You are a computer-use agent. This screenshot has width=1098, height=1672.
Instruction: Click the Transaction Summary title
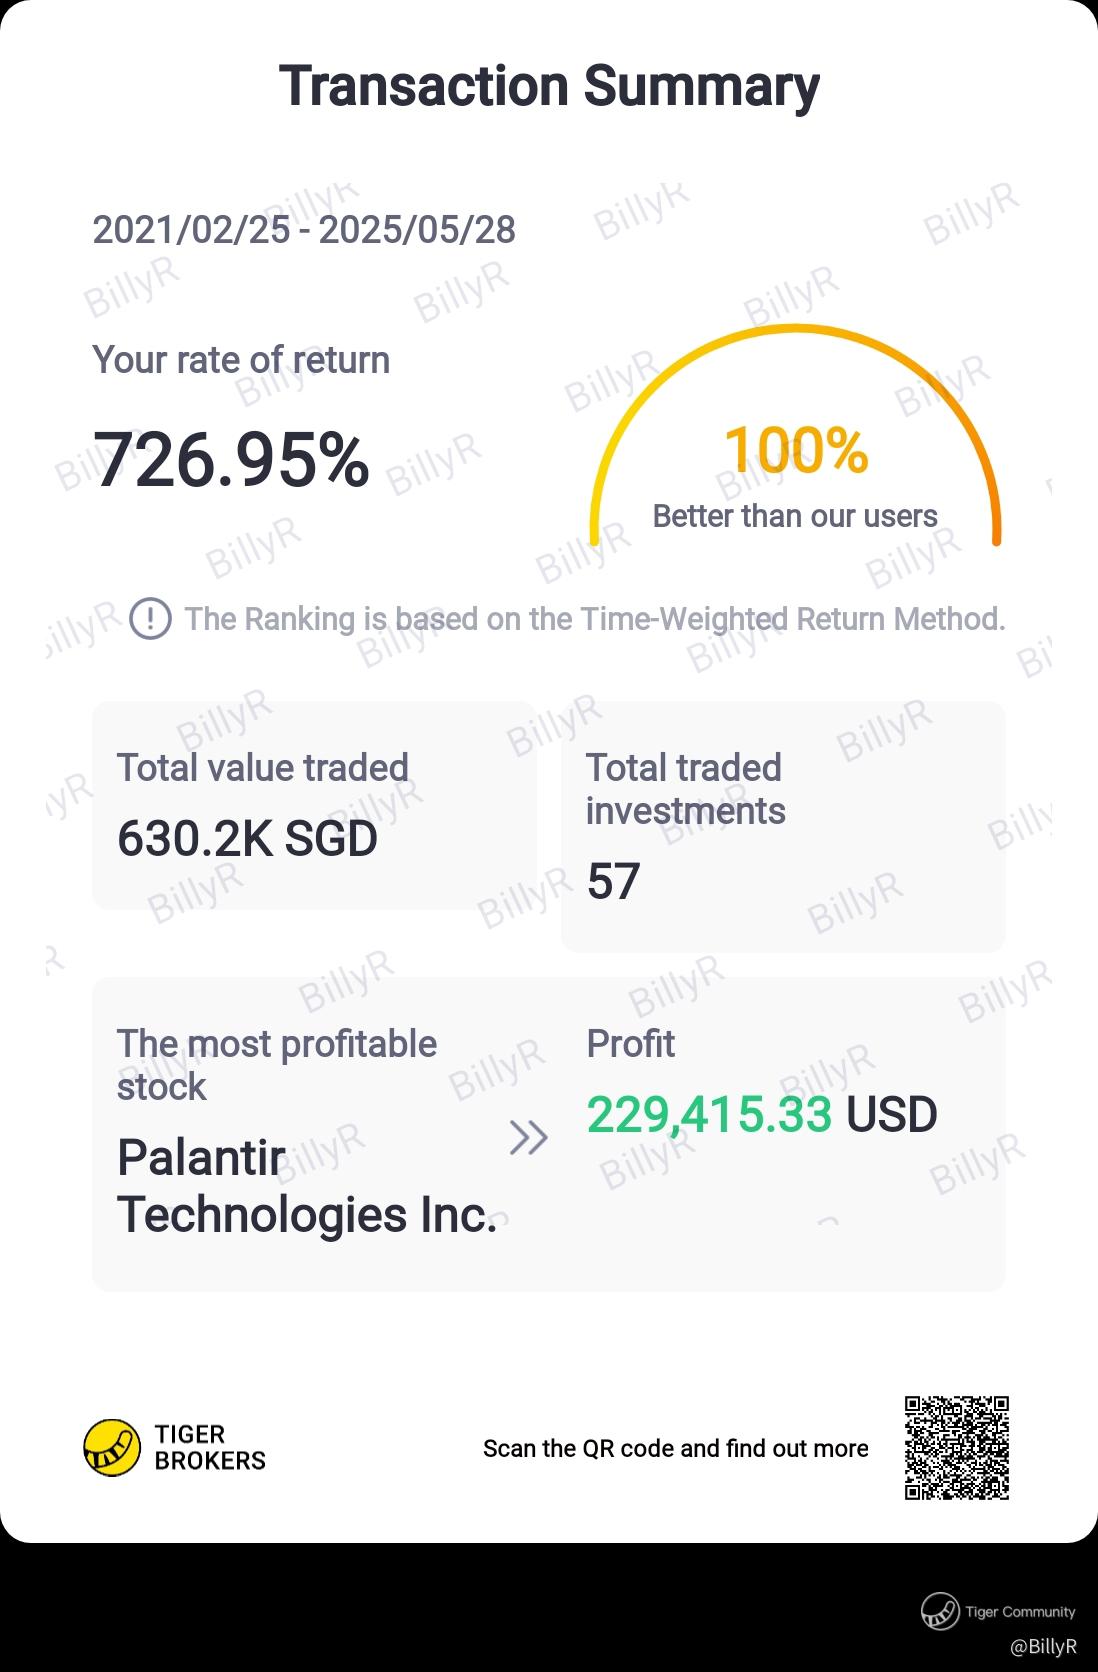(x=549, y=86)
